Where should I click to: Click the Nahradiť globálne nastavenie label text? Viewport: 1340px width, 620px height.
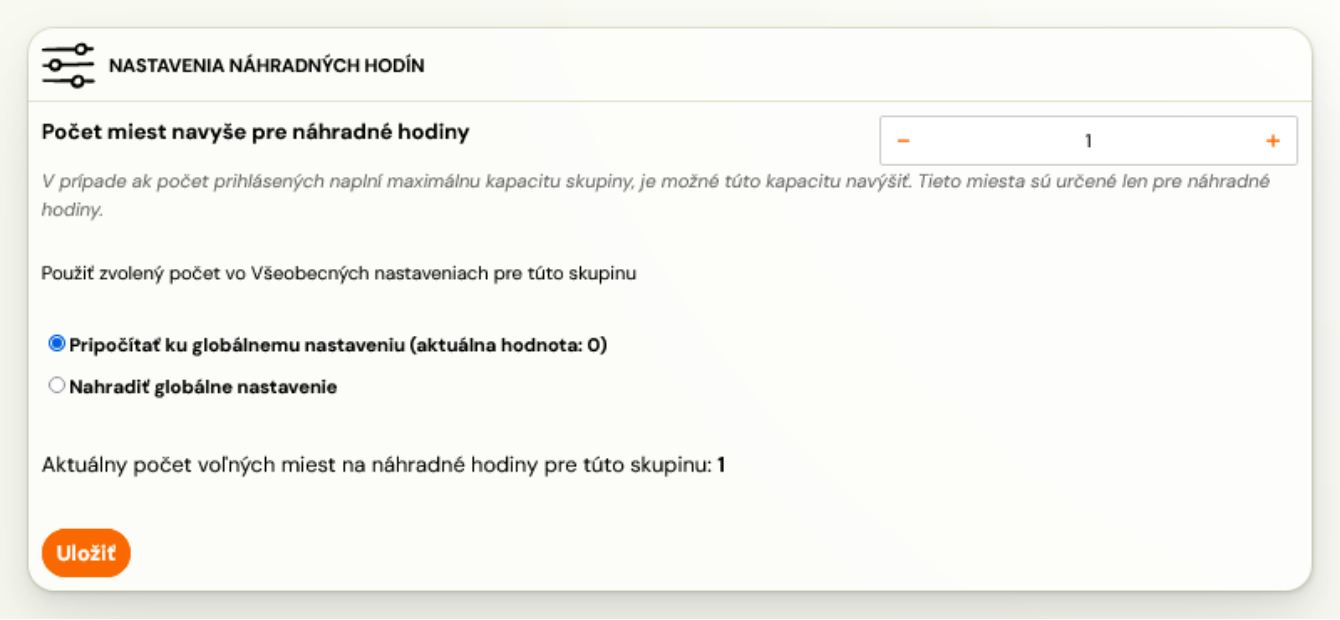click(x=203, y=387)
